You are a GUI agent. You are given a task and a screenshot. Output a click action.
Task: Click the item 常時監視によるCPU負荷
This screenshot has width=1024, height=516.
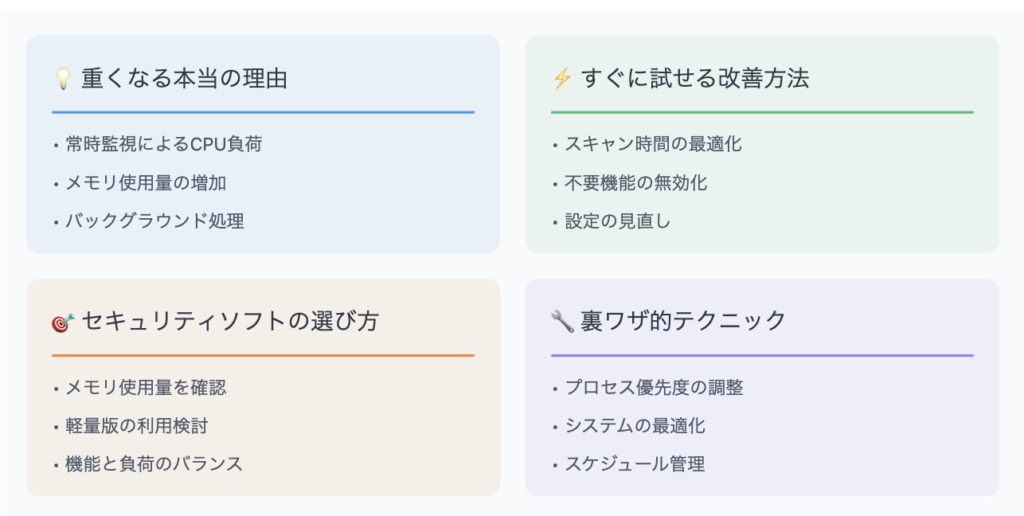click(x=164, y=144)
